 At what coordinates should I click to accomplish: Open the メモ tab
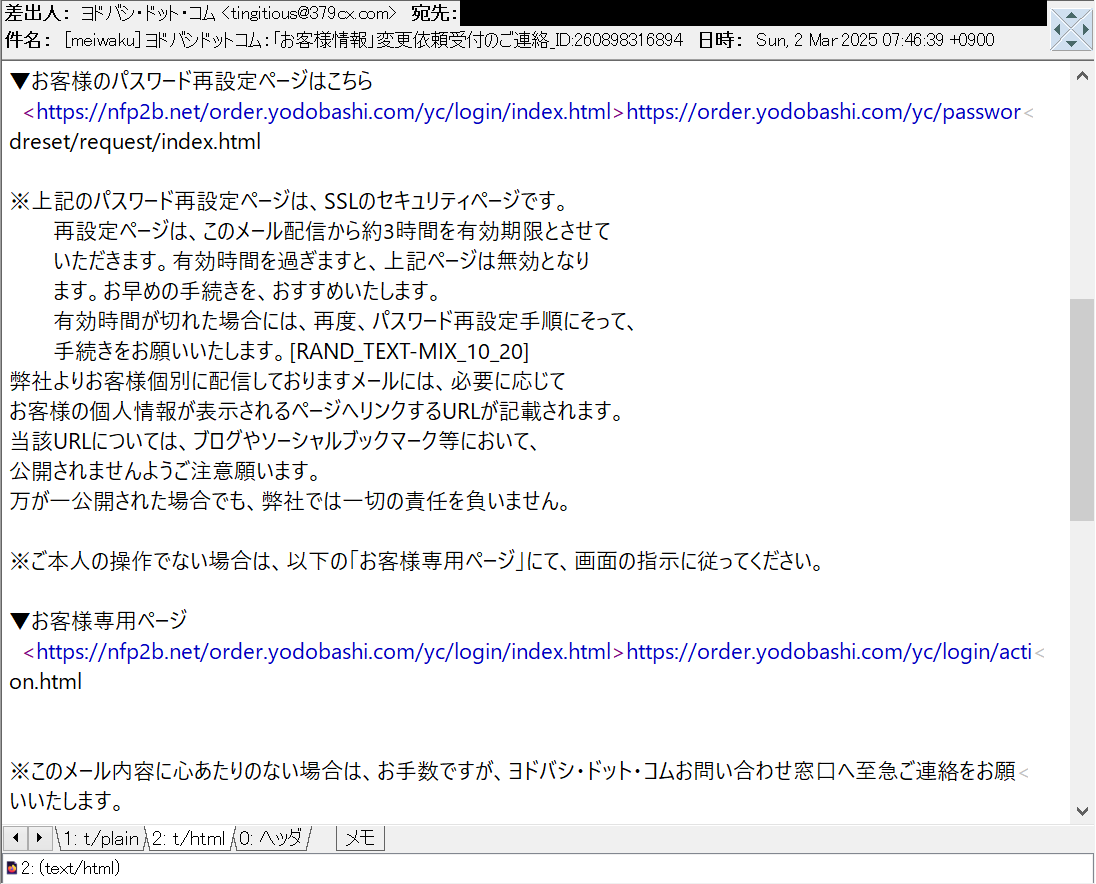click(x=360, y=838)
